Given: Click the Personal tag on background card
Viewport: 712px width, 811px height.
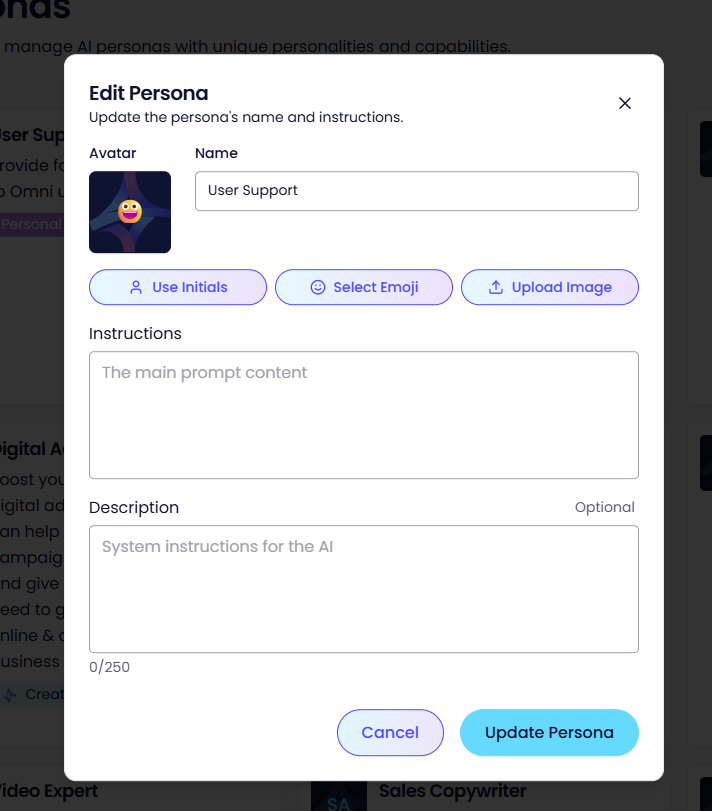Looking at the screenshot, I should pos(30,224).
